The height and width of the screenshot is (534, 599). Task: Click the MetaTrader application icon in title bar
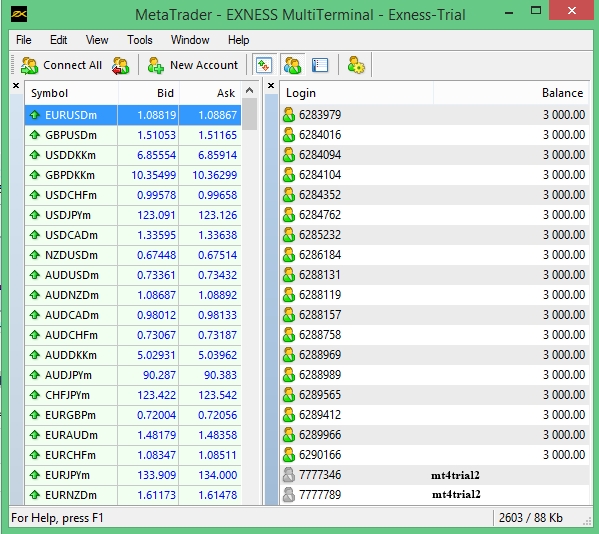pyautogui.click(x=18, y=15)
